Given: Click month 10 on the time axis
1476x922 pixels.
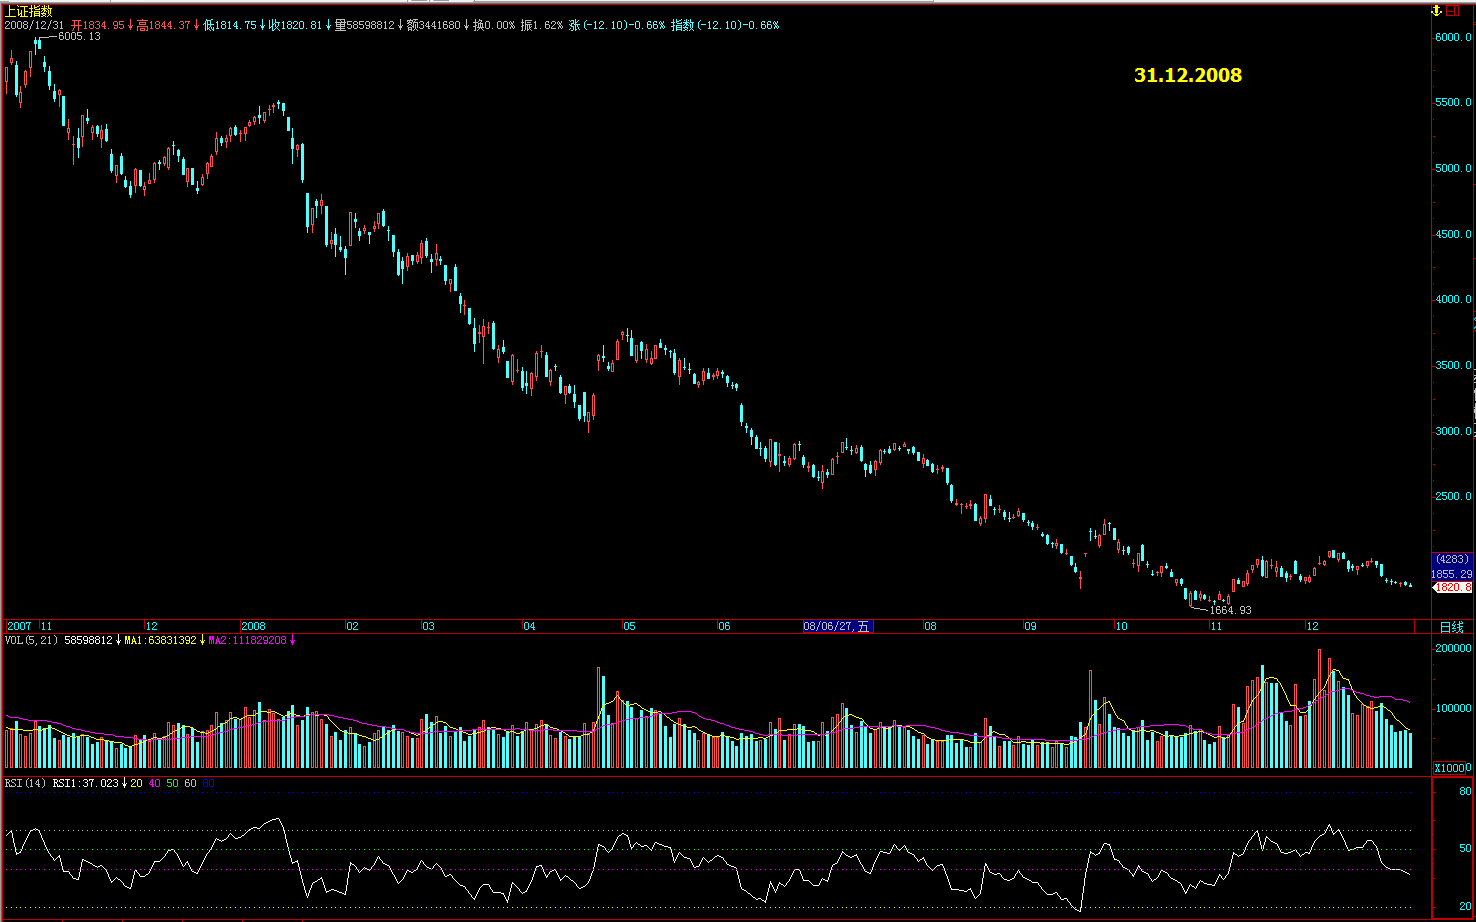Looking at the screenshot, I should tap(1121, 626).
